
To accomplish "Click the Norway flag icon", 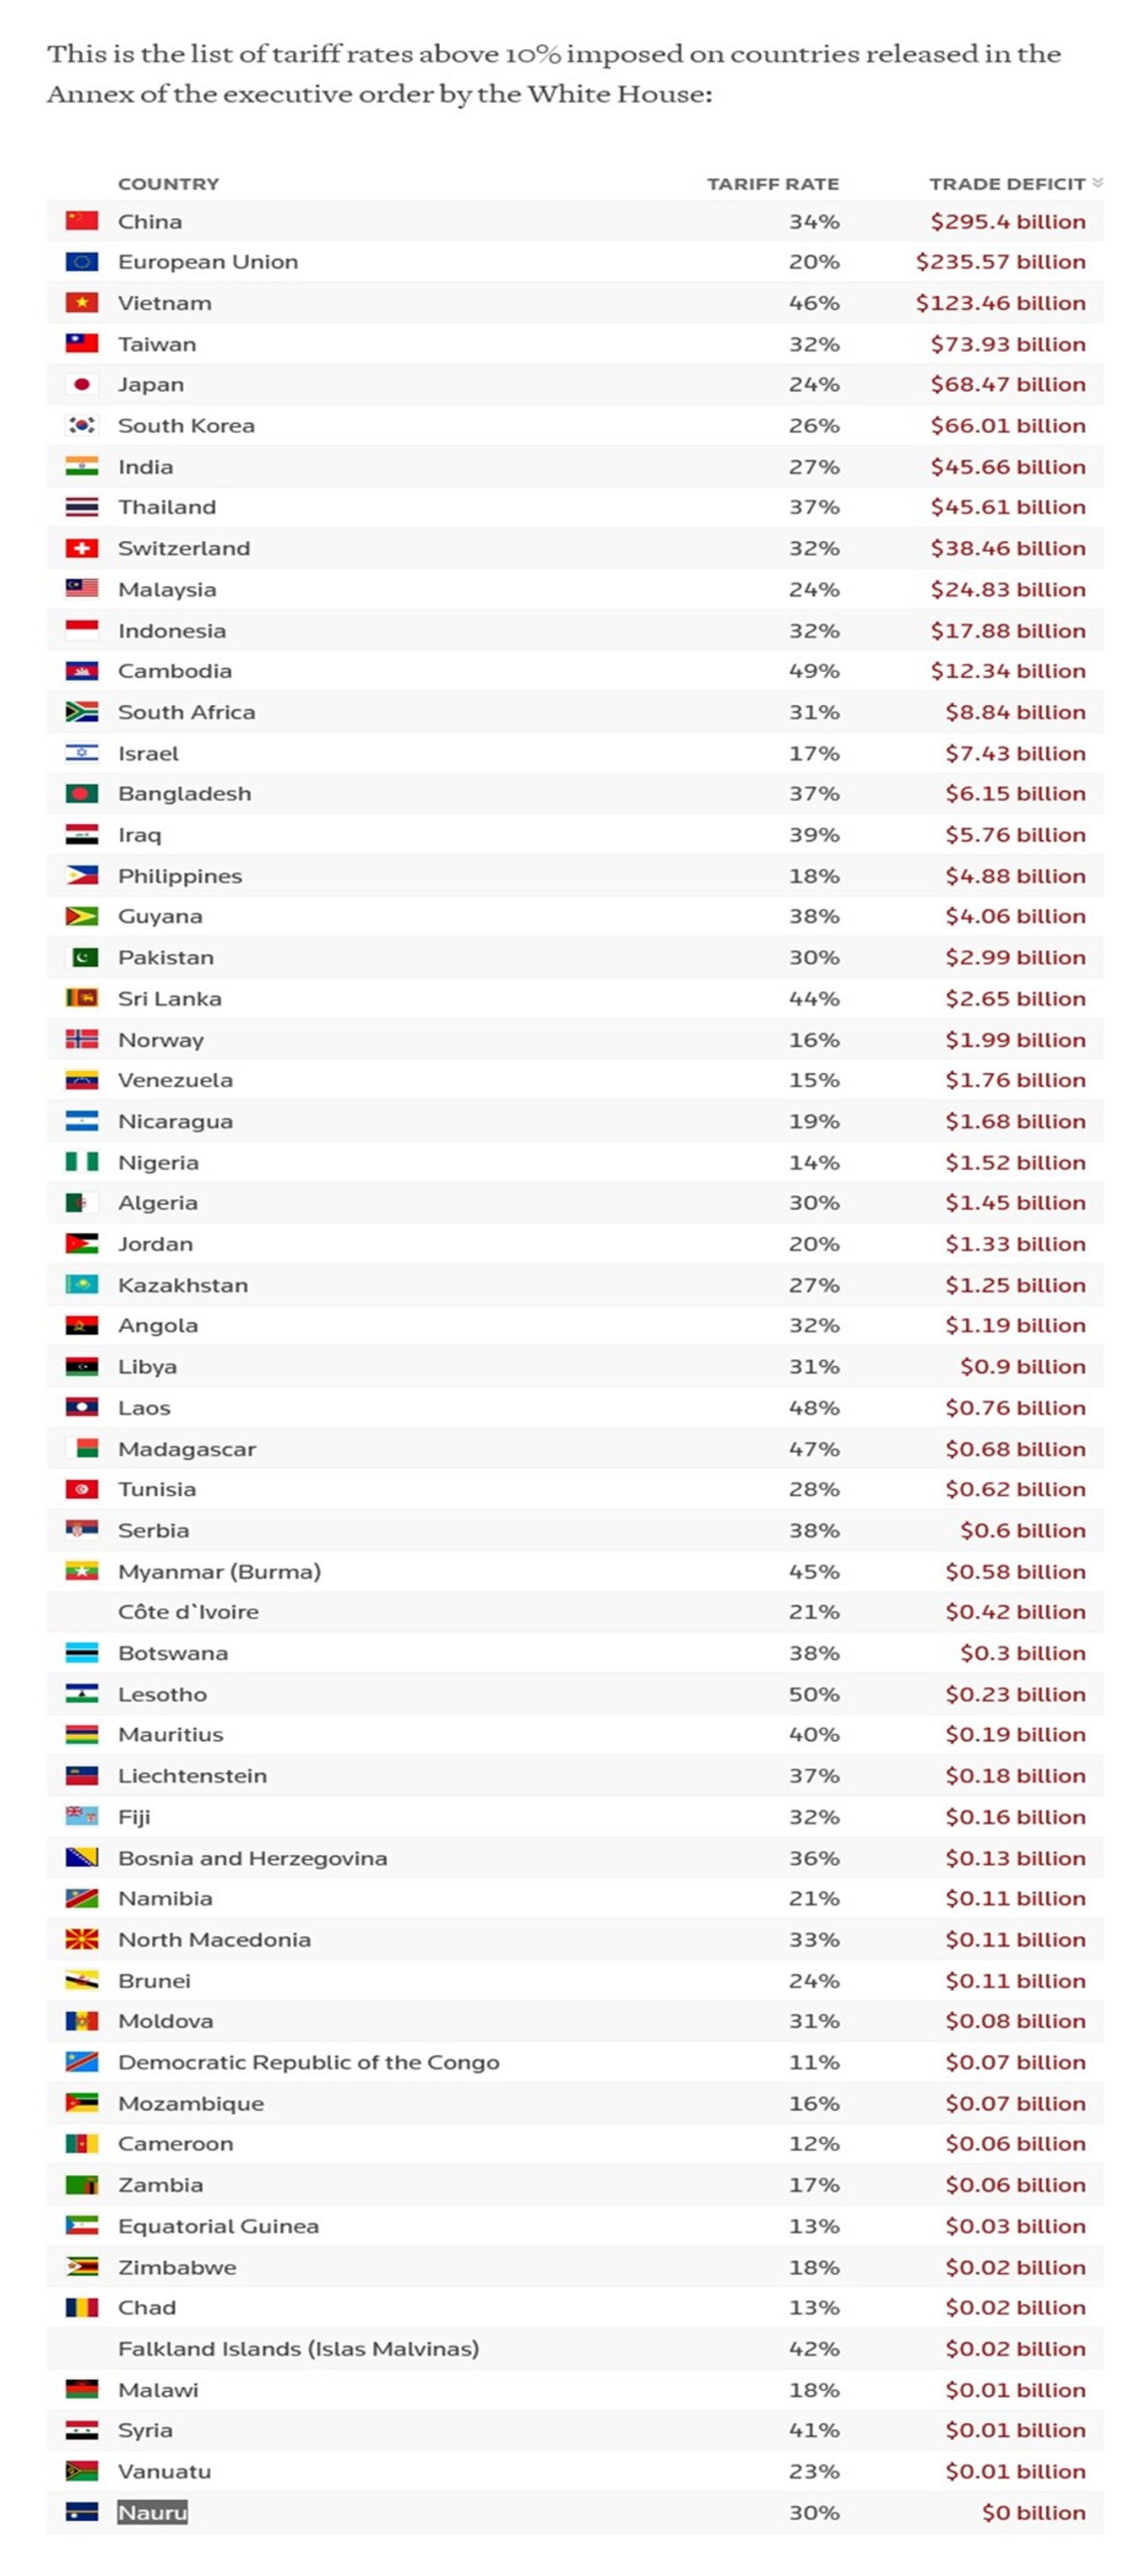I will [x=82, y=1039].
